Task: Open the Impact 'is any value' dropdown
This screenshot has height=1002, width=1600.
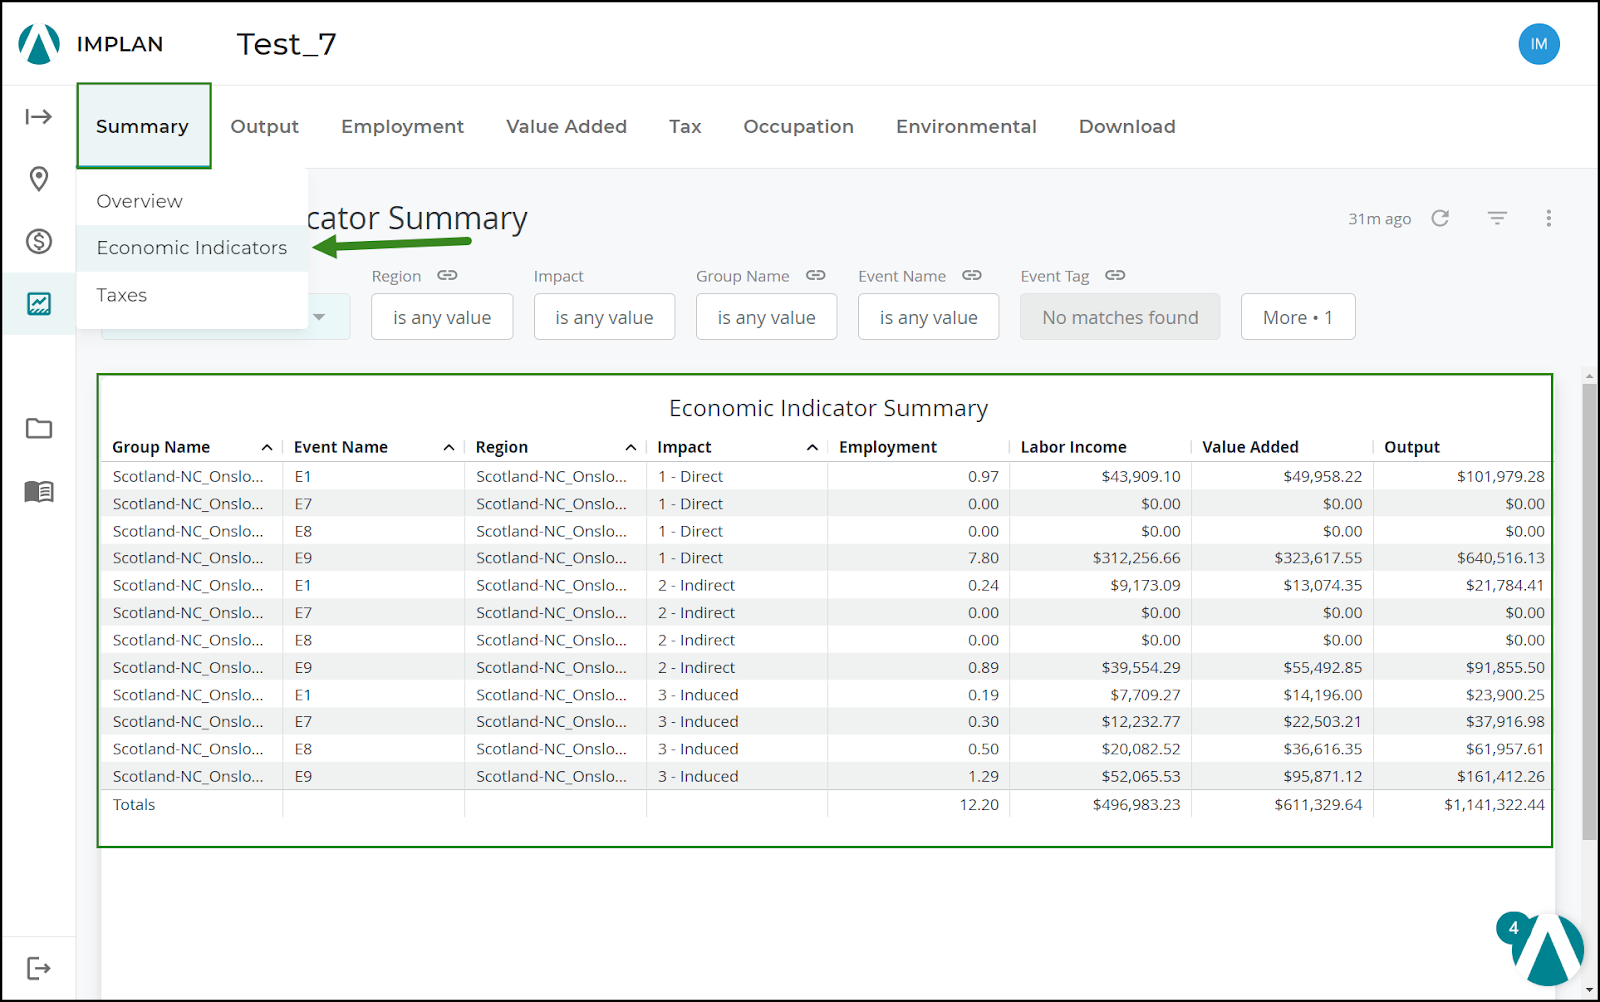Action: pos(604,316)
